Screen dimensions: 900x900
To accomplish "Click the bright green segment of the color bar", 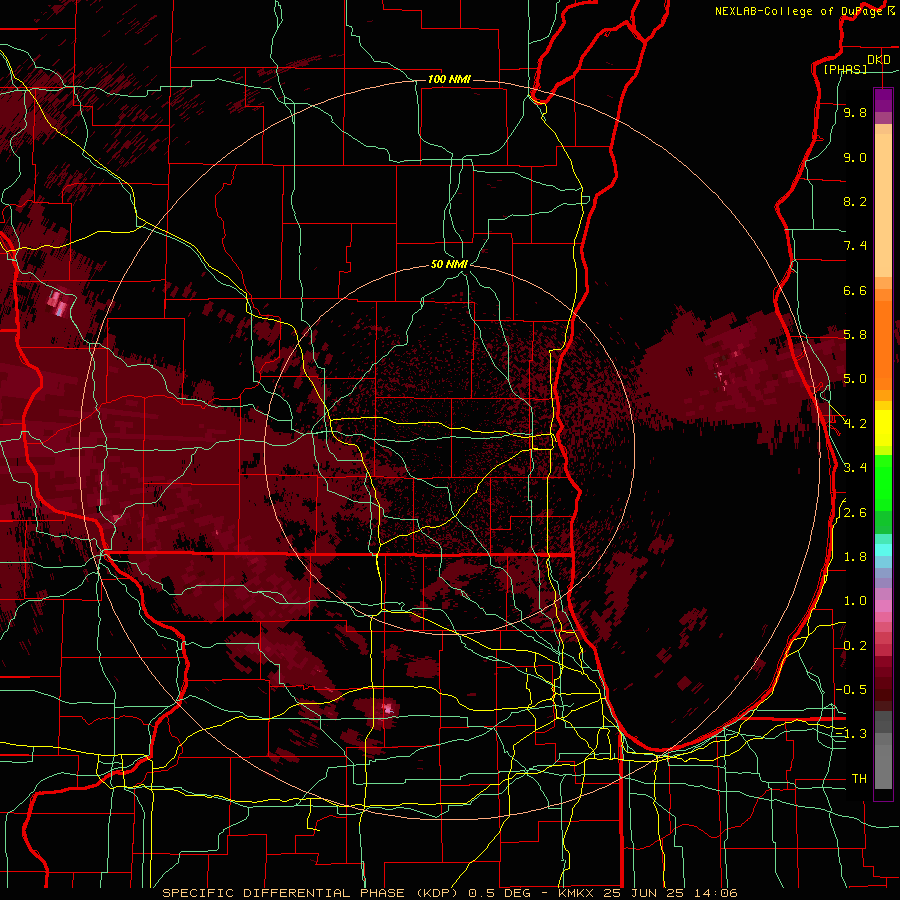I will coord(883,482).
